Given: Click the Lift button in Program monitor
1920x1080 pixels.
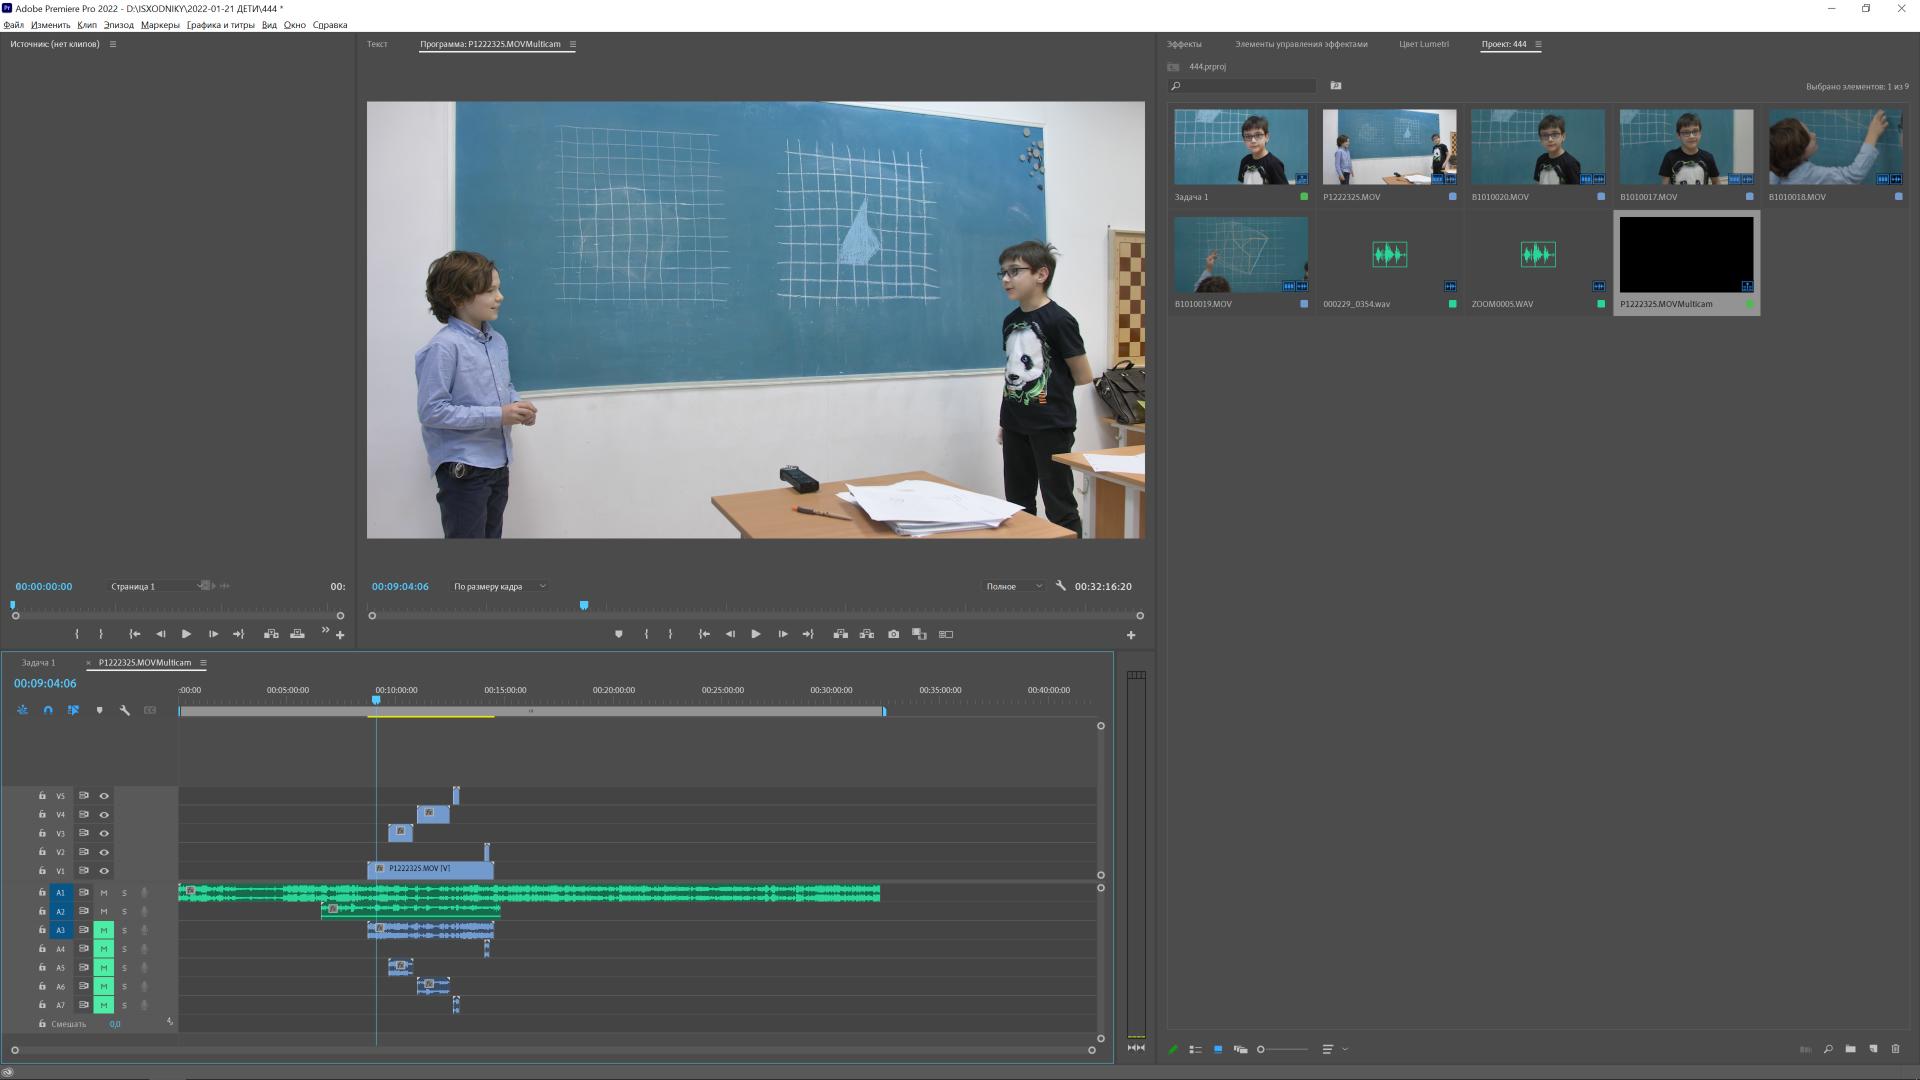Looking at the screenshot, I should [x=840, y=634].
